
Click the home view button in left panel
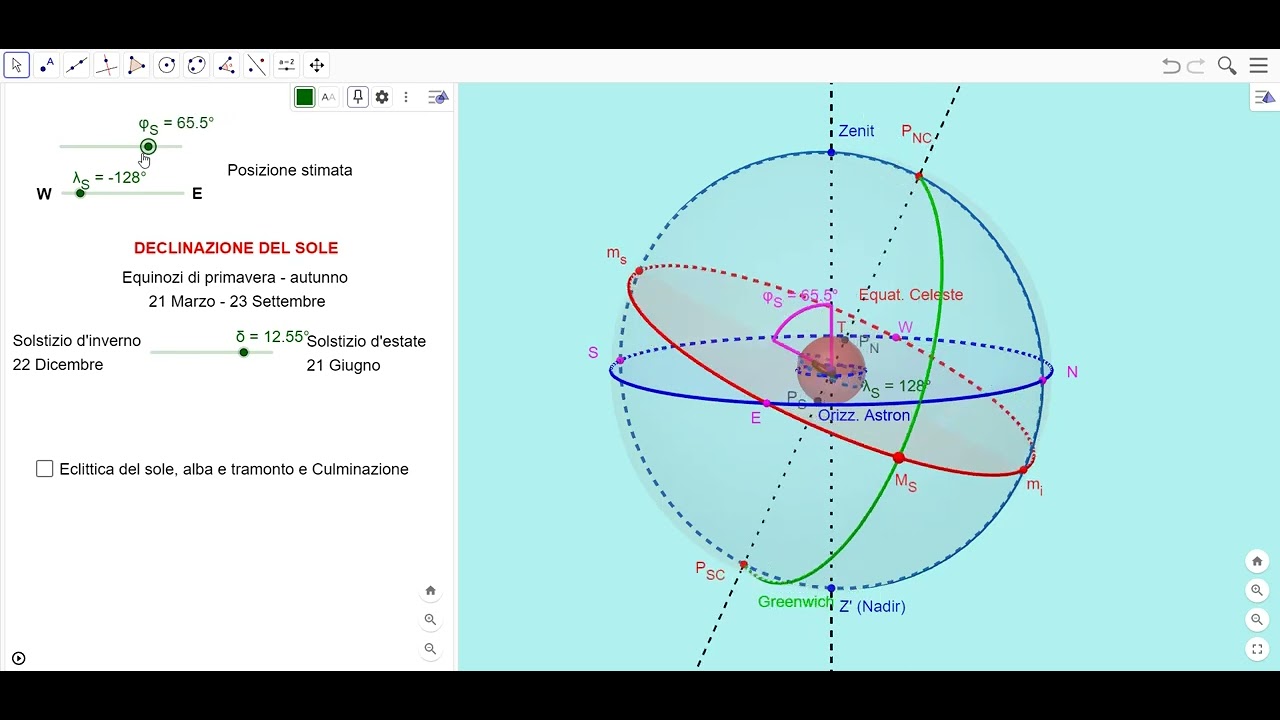pos(431,591)
